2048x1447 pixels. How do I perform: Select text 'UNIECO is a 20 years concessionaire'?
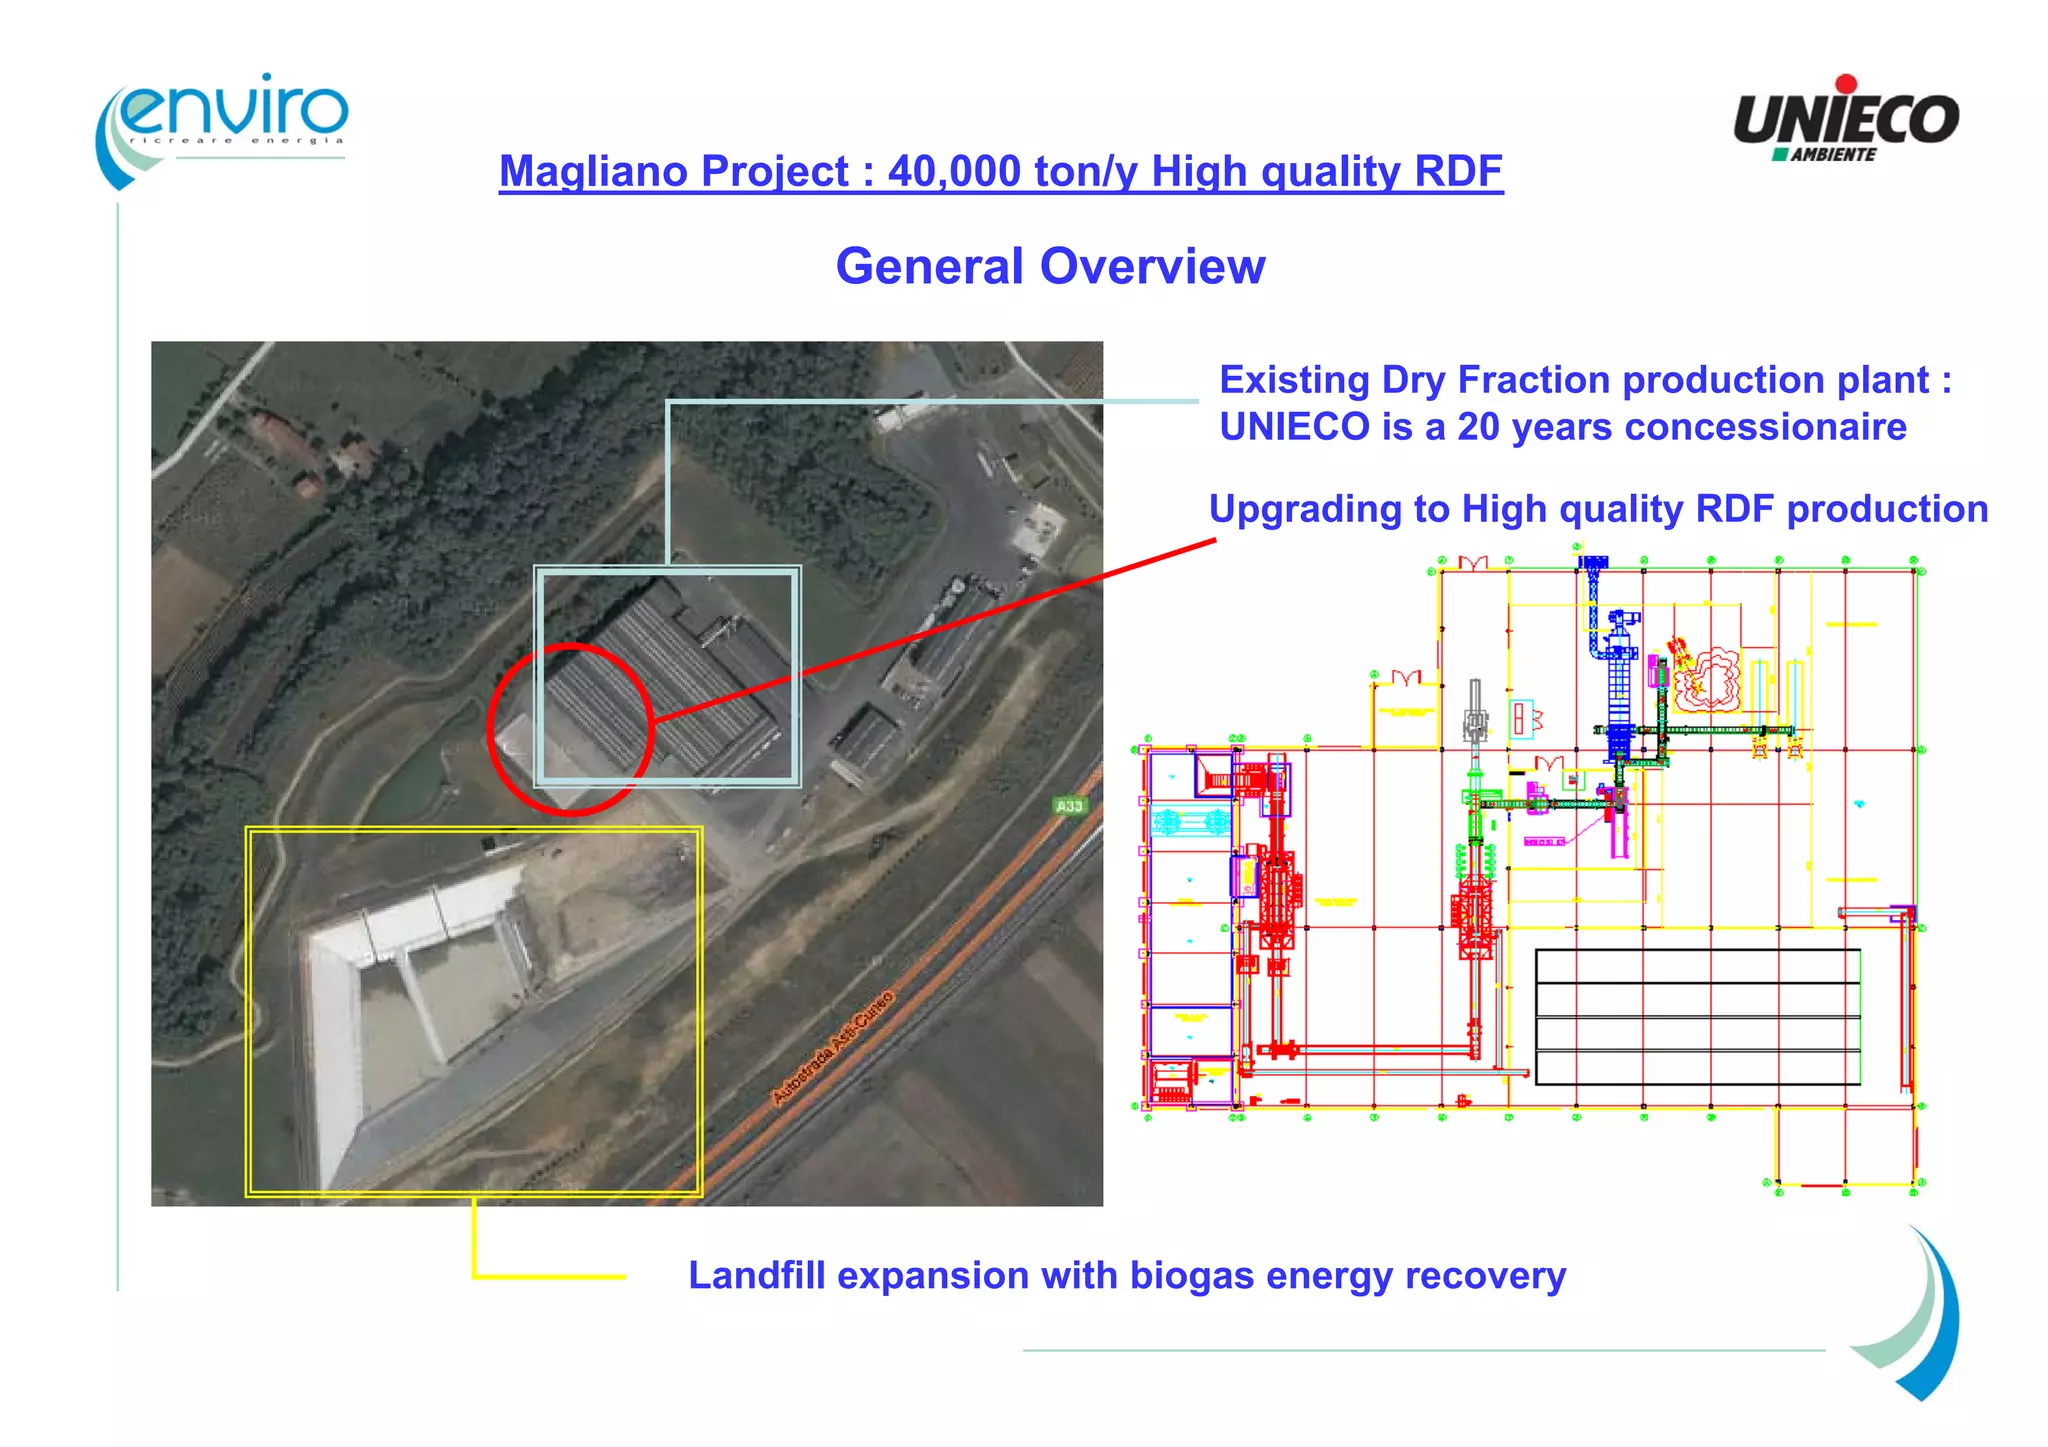point(1563,427)
